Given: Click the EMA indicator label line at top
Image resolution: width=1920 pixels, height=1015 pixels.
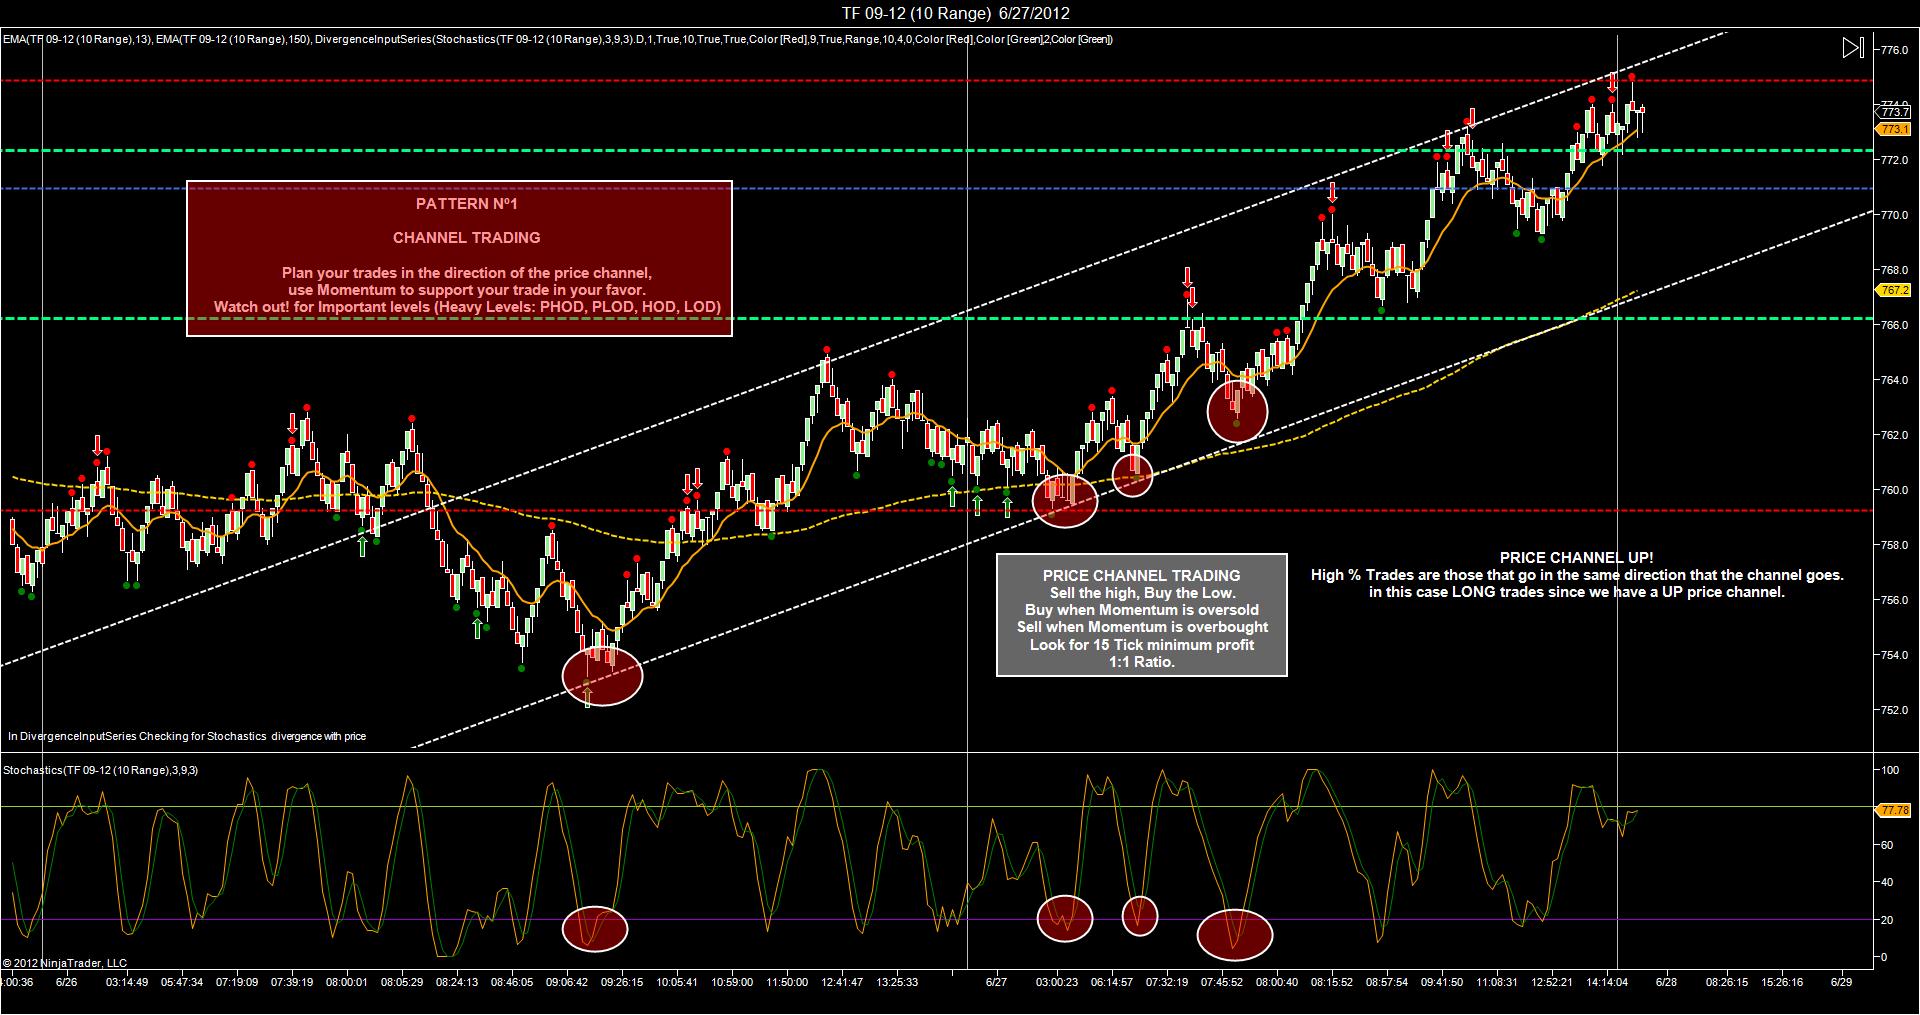Looking at the screenshot, I should tap(558, 40).
